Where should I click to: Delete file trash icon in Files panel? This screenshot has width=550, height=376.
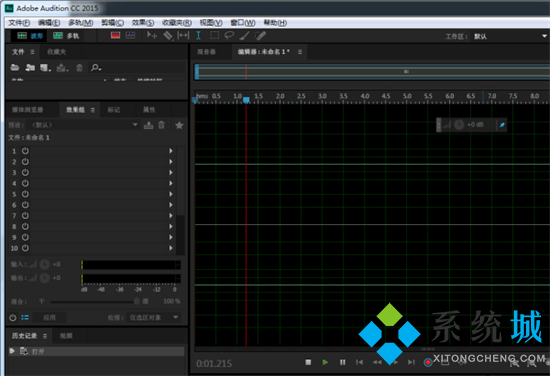(x=80, y=67)
